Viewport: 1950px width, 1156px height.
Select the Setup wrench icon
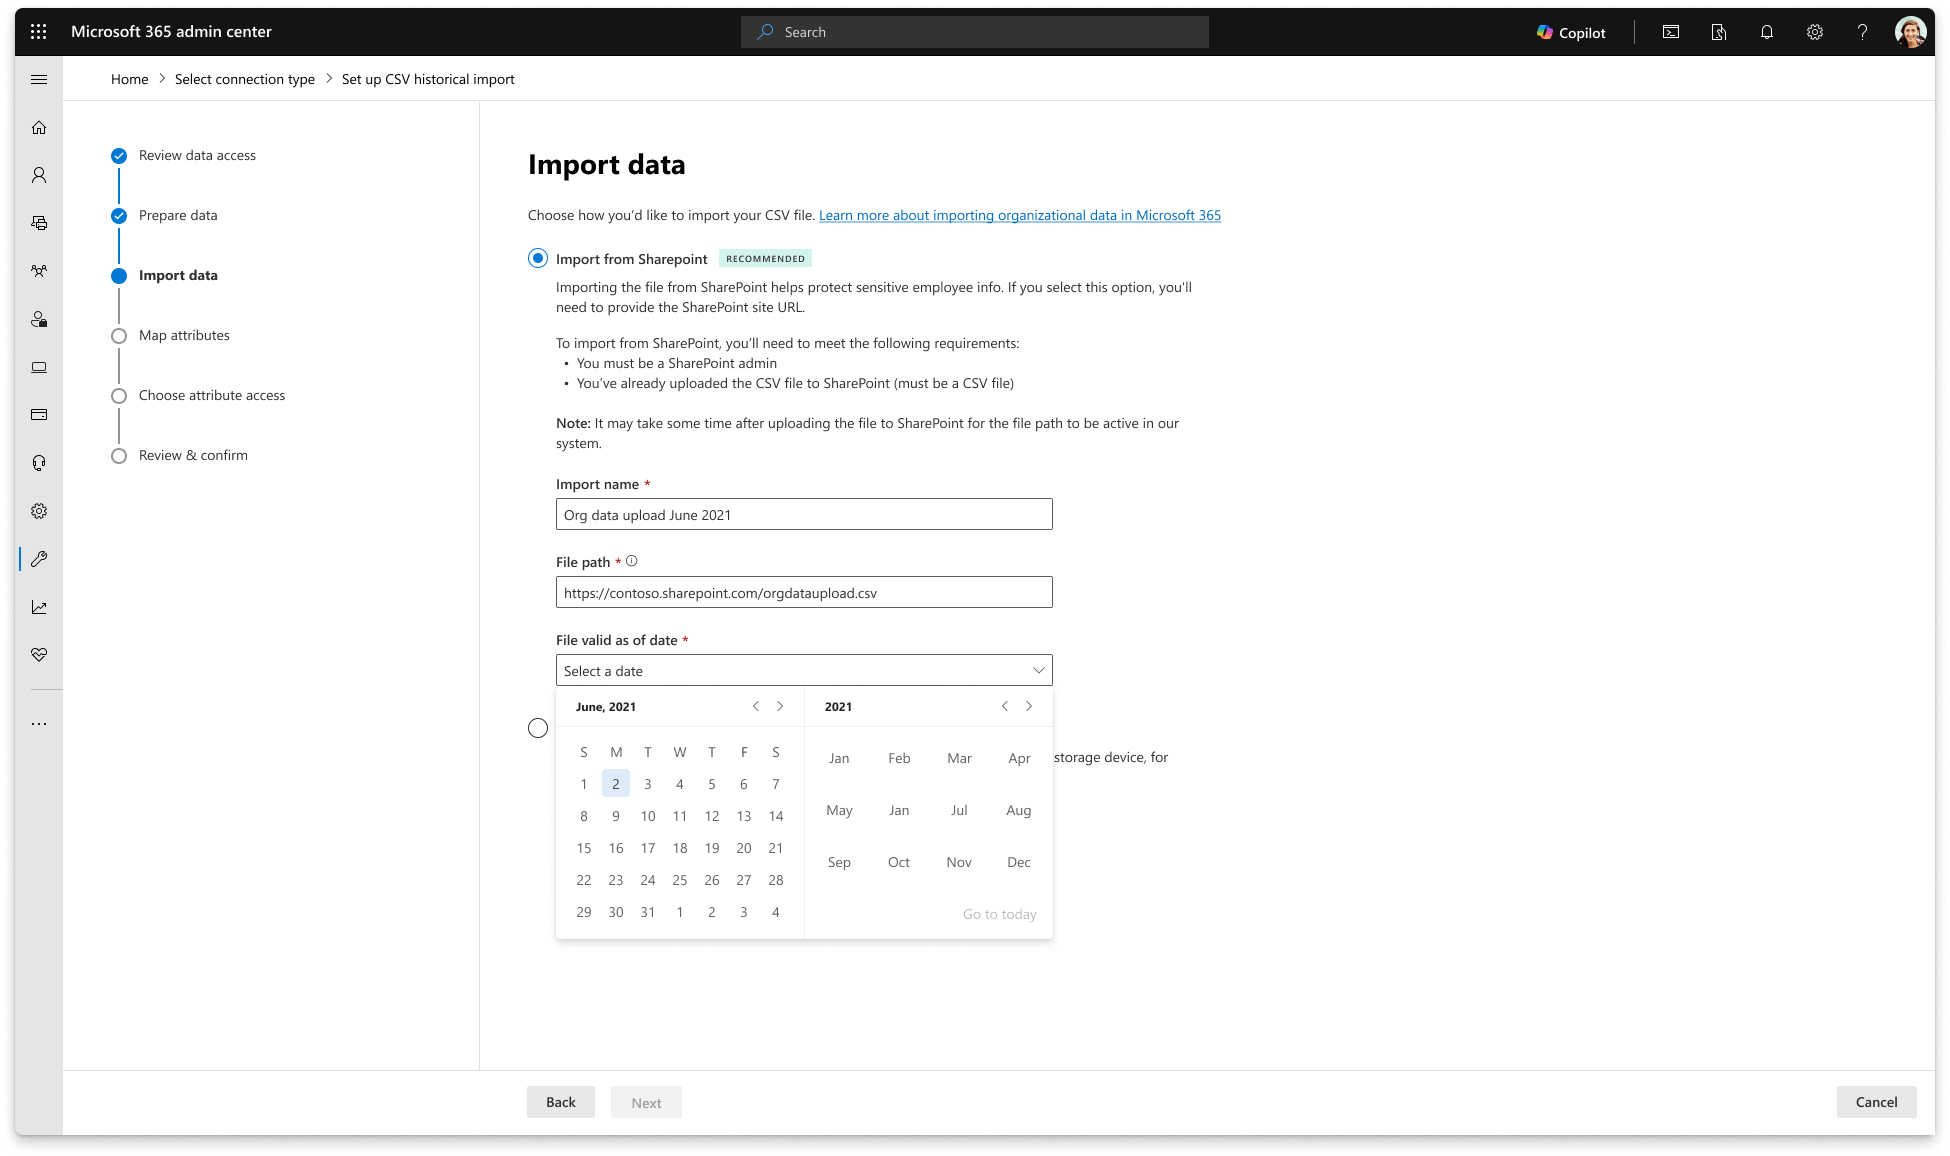[40, 559]
